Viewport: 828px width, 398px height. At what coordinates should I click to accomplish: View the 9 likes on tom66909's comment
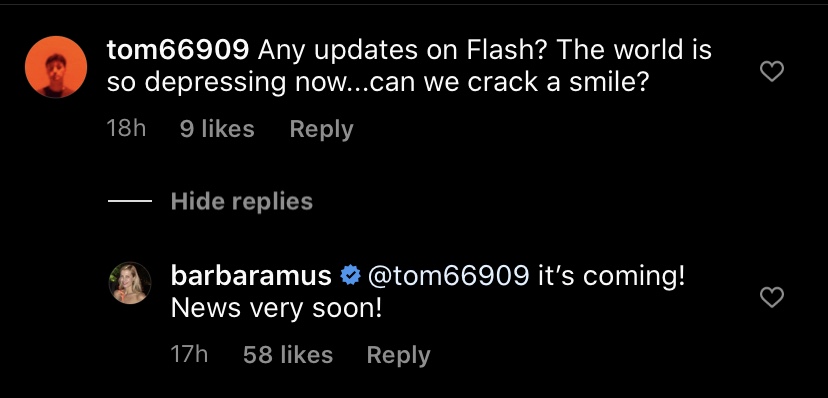217,129
